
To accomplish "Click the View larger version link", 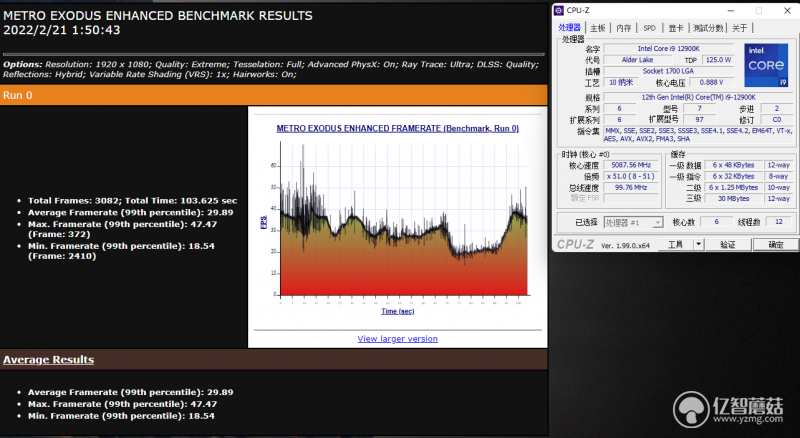I will 397,338.
